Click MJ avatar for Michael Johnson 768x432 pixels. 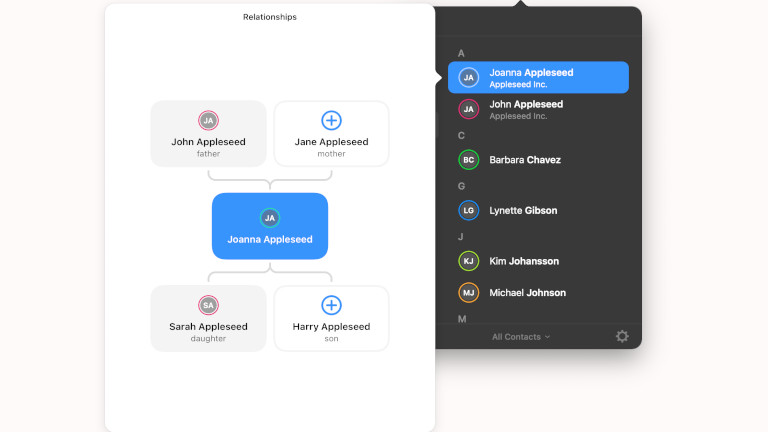pyautogui.click(x=468, y=293)
